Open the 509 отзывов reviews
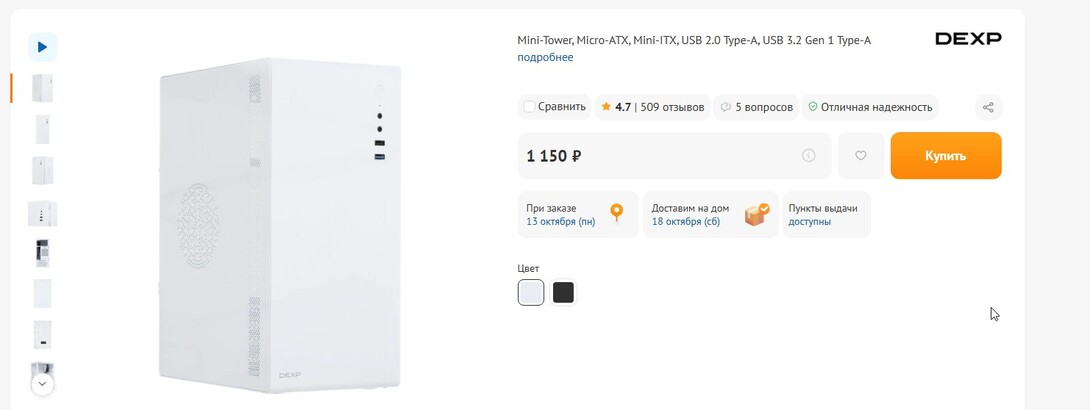This screenshot has width=1090, height=410. [672, 107]
